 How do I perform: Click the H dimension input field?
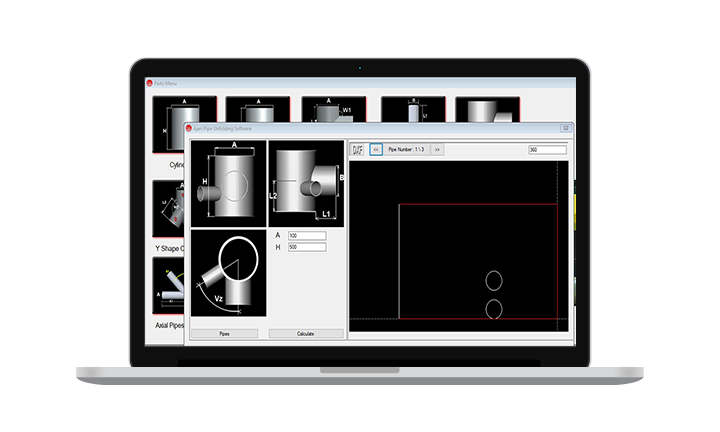pos(307,247)
